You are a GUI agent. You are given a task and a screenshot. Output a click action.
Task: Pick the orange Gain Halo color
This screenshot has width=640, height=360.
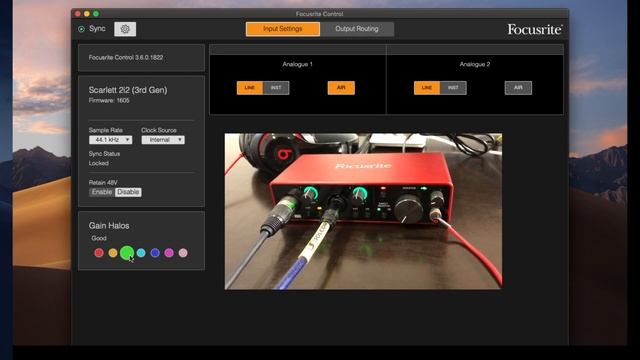pyautogui.click(x=113, y=253)
